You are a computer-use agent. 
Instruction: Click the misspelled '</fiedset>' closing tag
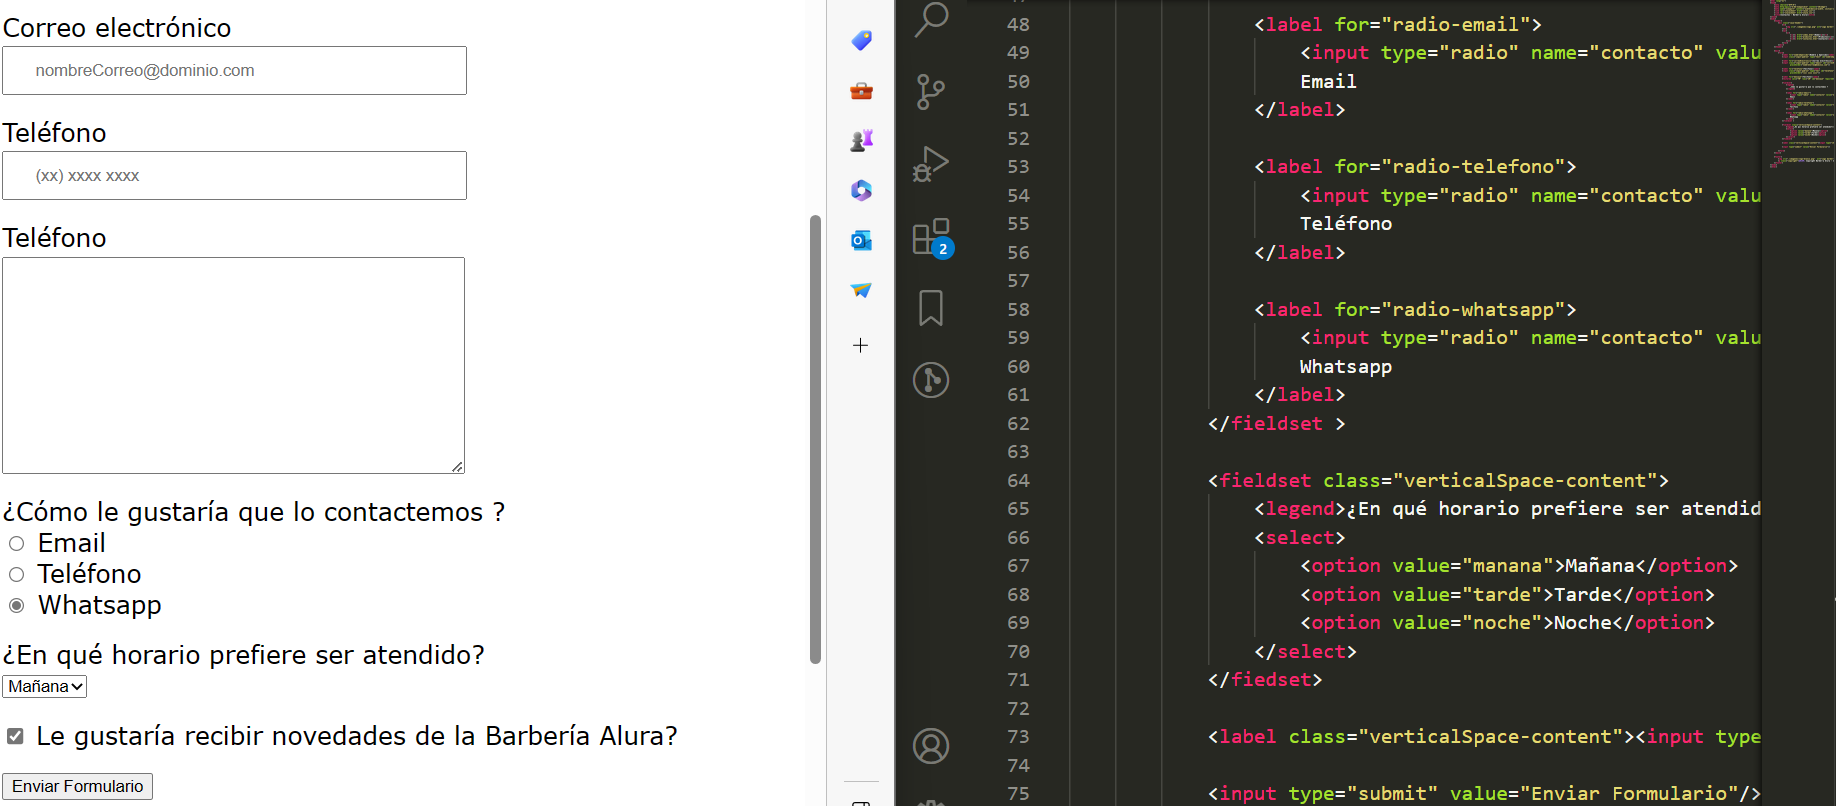point(1265,680)
